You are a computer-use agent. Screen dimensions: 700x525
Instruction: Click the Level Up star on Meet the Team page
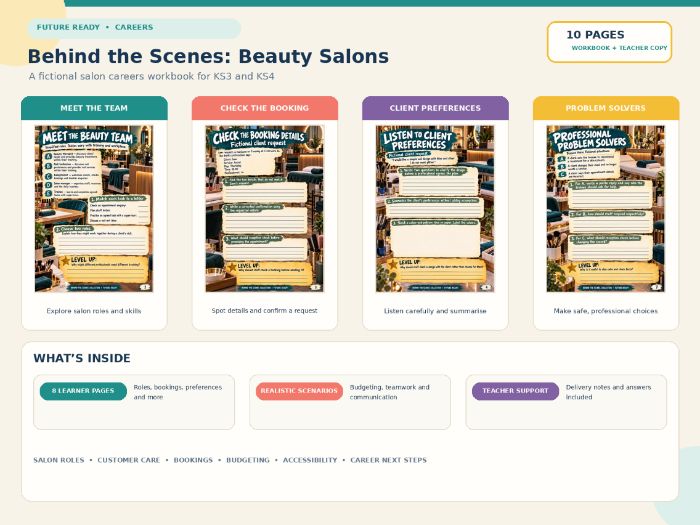[x=65, y=261]
